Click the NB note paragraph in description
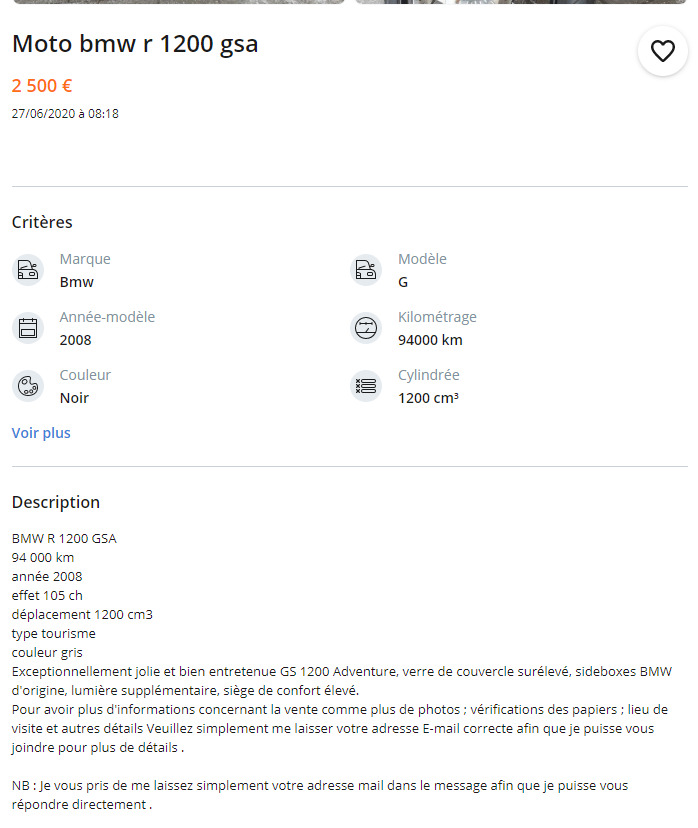 320,794
